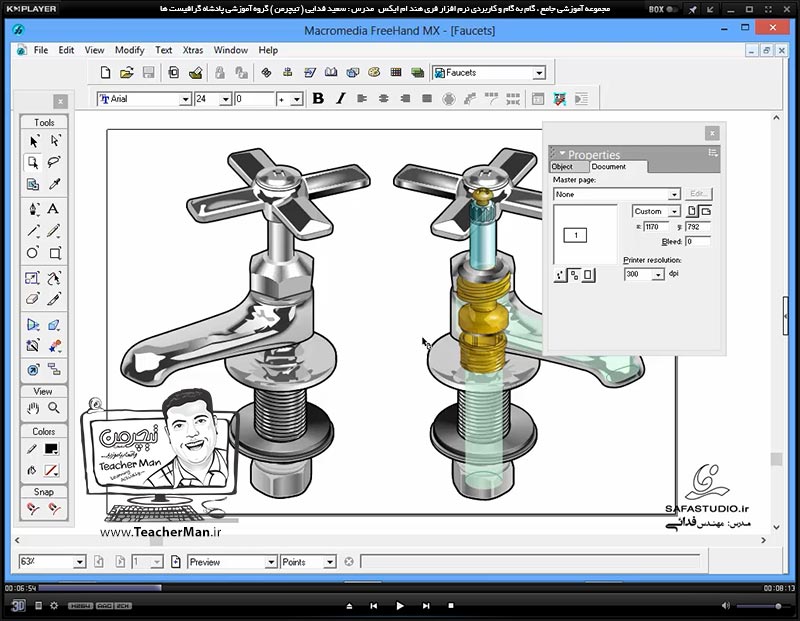800x621 pixels.
Task: Click the Edit master page button
Action: [x=697, y=194]
